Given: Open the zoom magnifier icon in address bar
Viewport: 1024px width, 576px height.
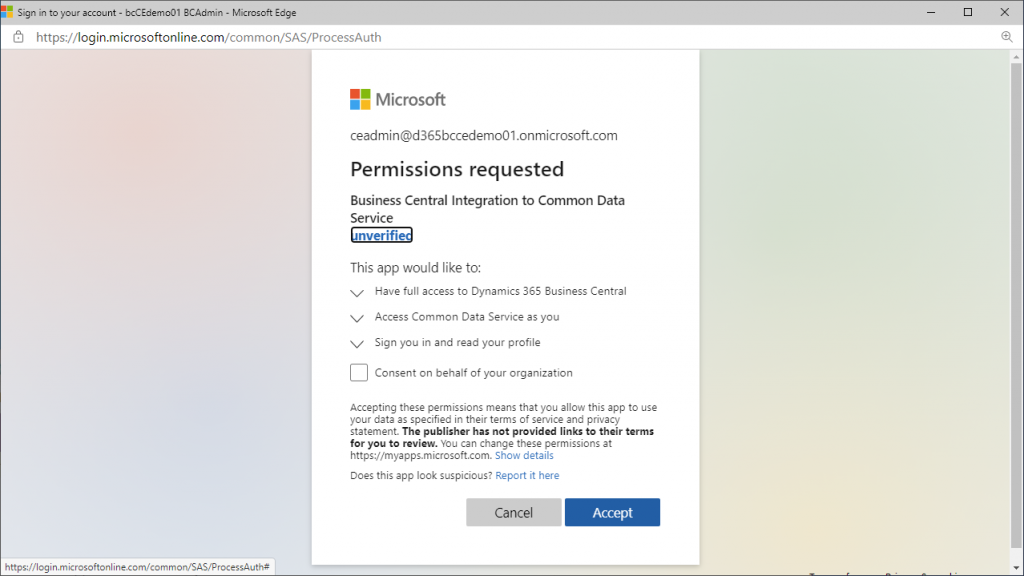Looking at the screenshot, I should [x=1006, y=37].
